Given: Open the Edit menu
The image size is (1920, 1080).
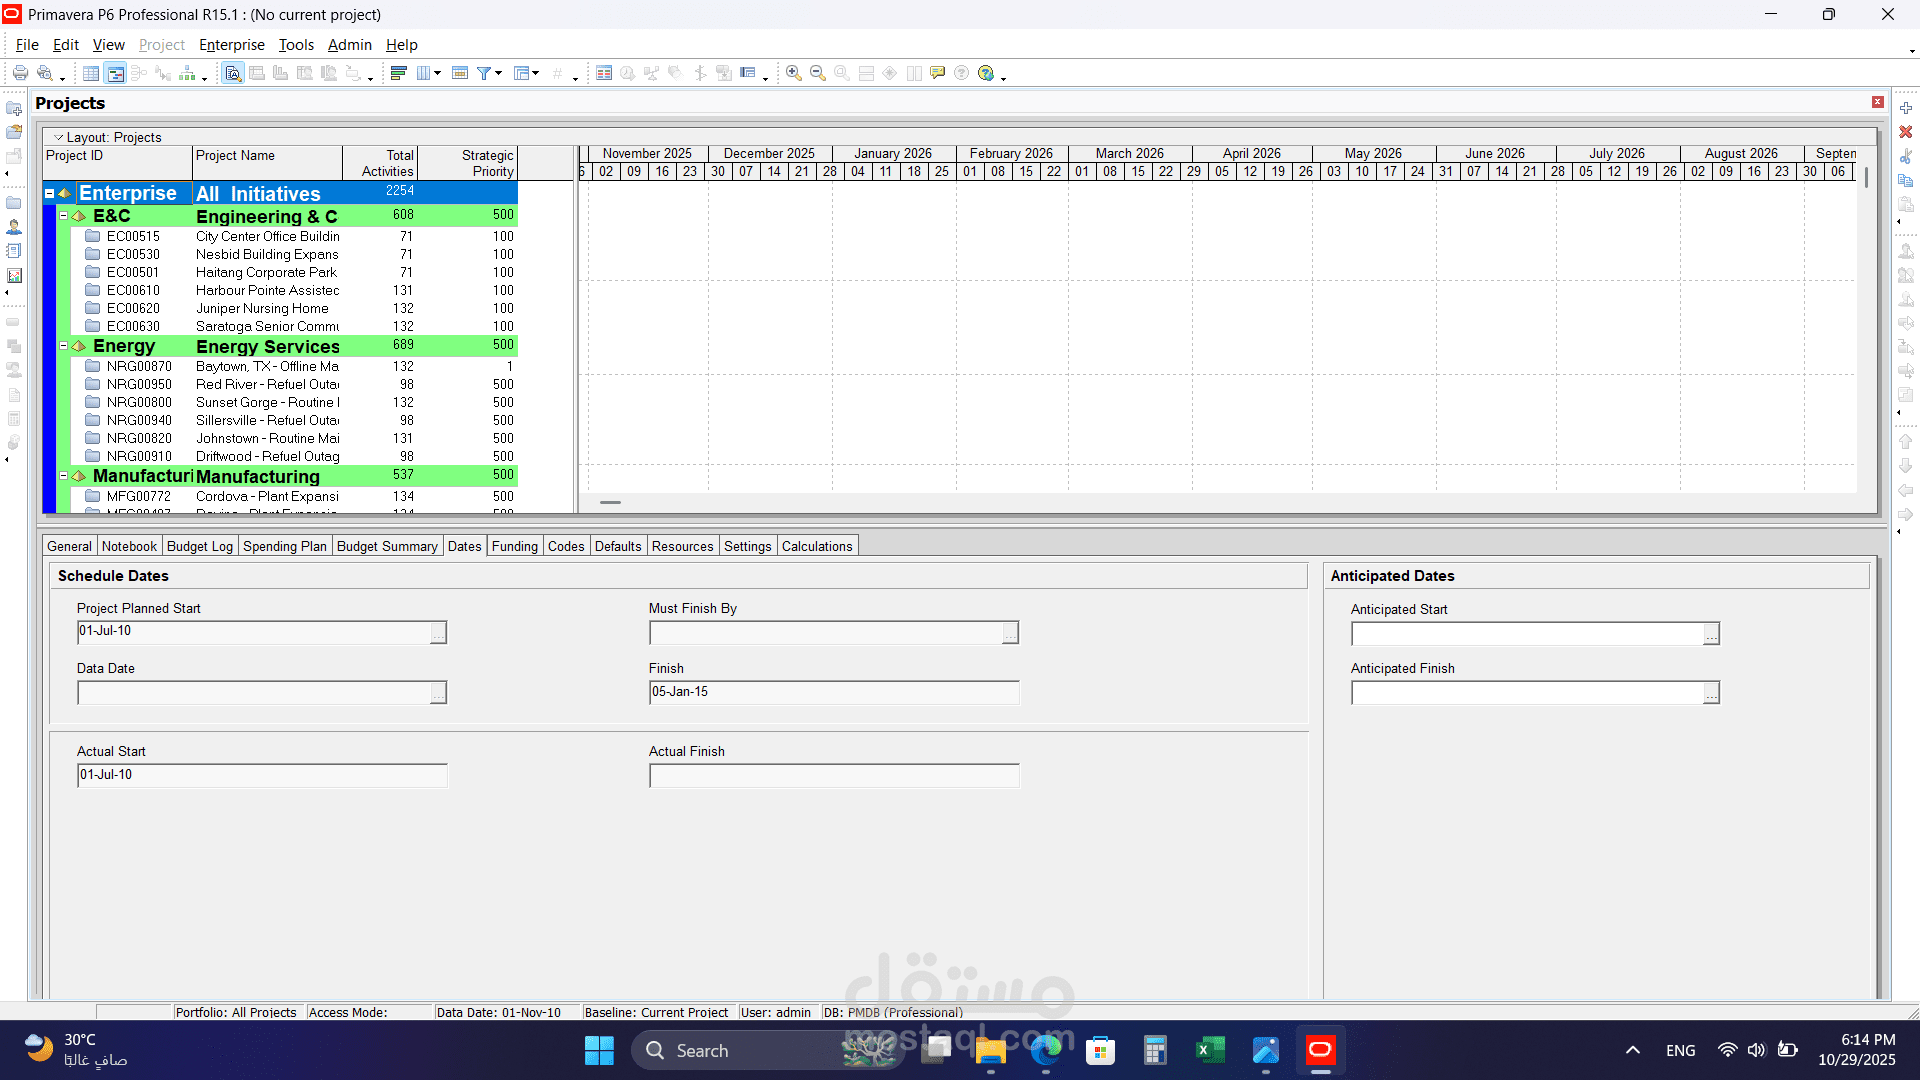Looking at the screenshot, I should [66, 45].
